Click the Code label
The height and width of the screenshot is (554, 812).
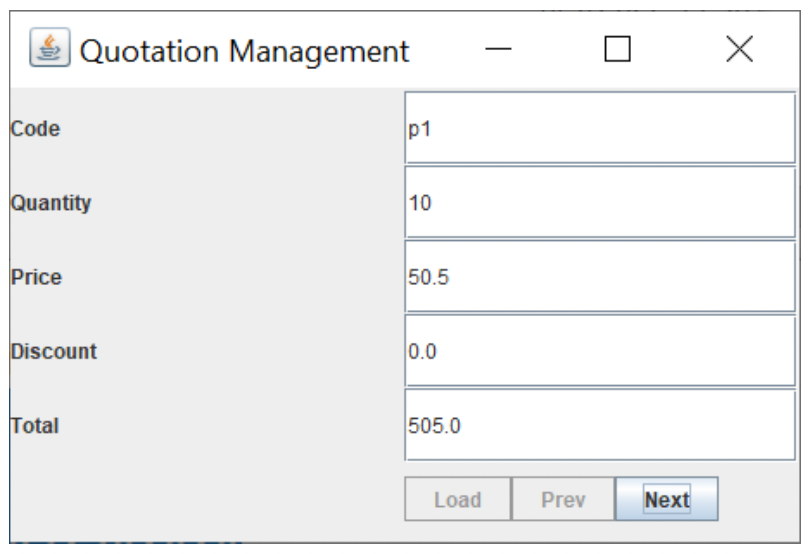tap(35, 128)
